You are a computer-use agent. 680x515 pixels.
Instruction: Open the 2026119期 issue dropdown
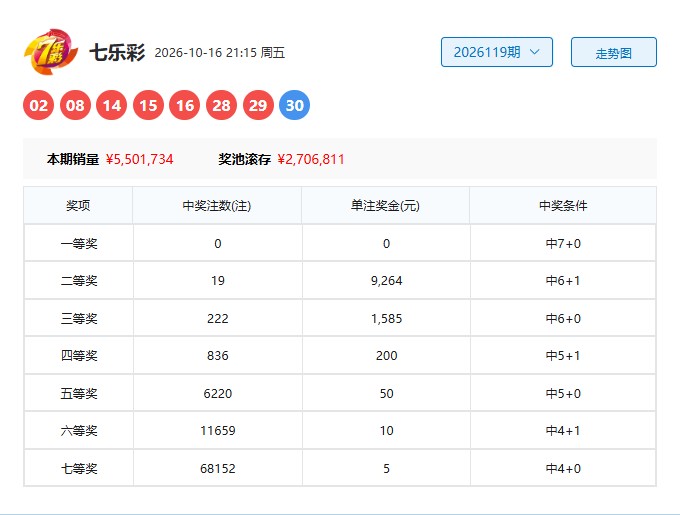pos(497,52)
